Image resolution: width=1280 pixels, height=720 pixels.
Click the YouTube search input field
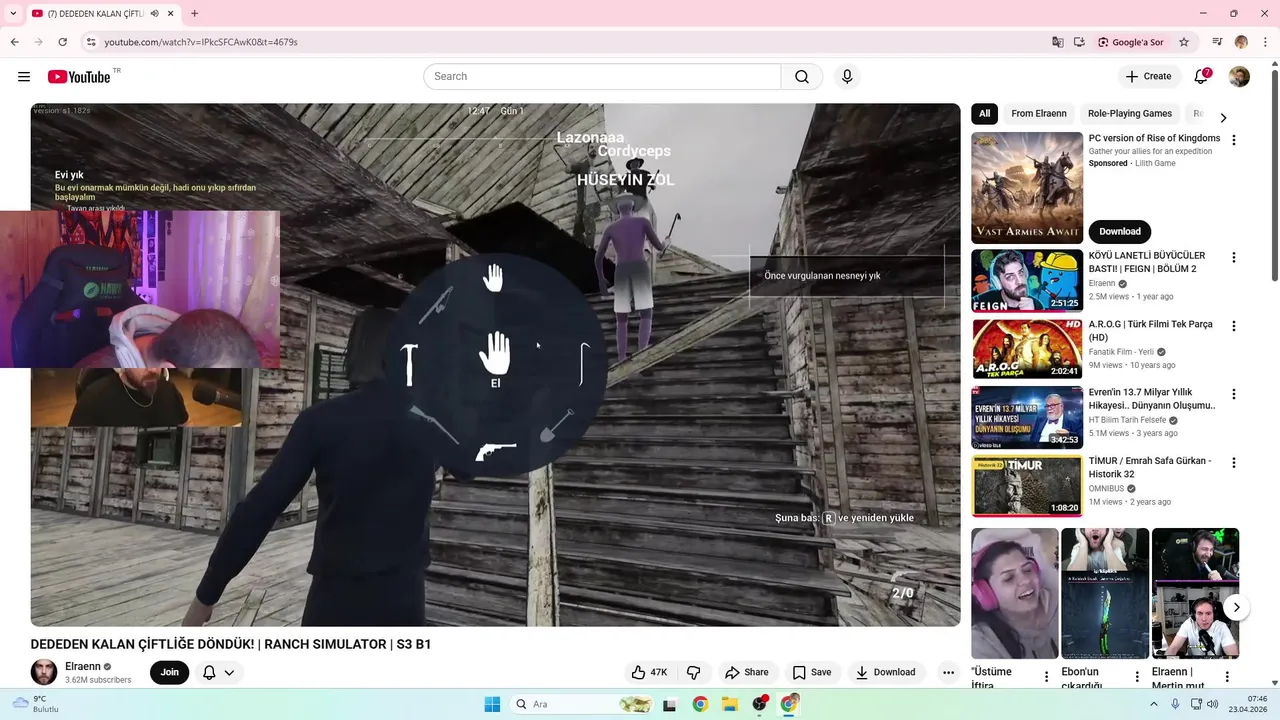point(602,77)
